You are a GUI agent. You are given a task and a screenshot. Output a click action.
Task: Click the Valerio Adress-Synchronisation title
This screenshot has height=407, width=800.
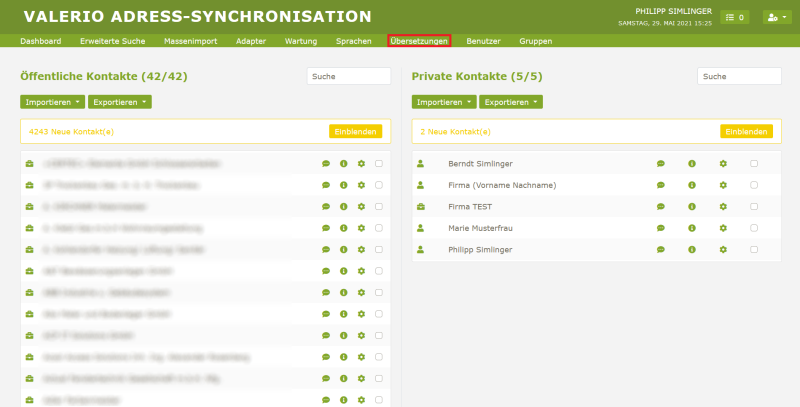coord(198,16)
